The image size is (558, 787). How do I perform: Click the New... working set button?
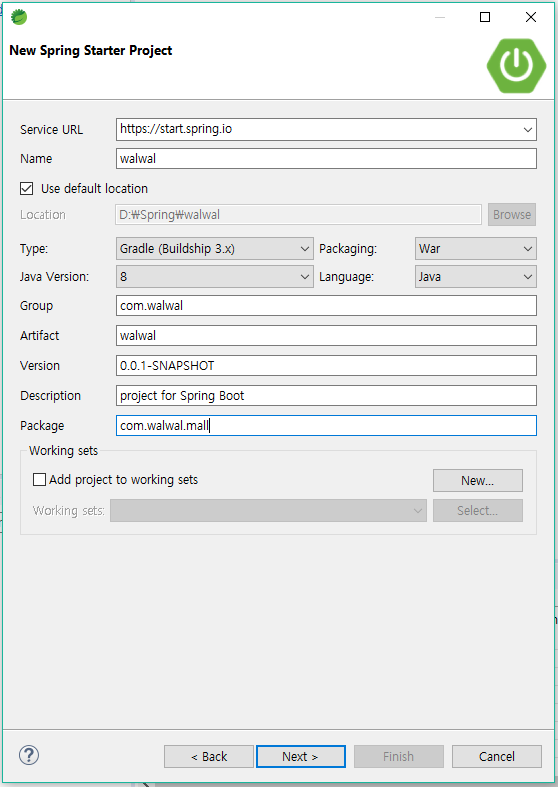[x=478, y=480]
